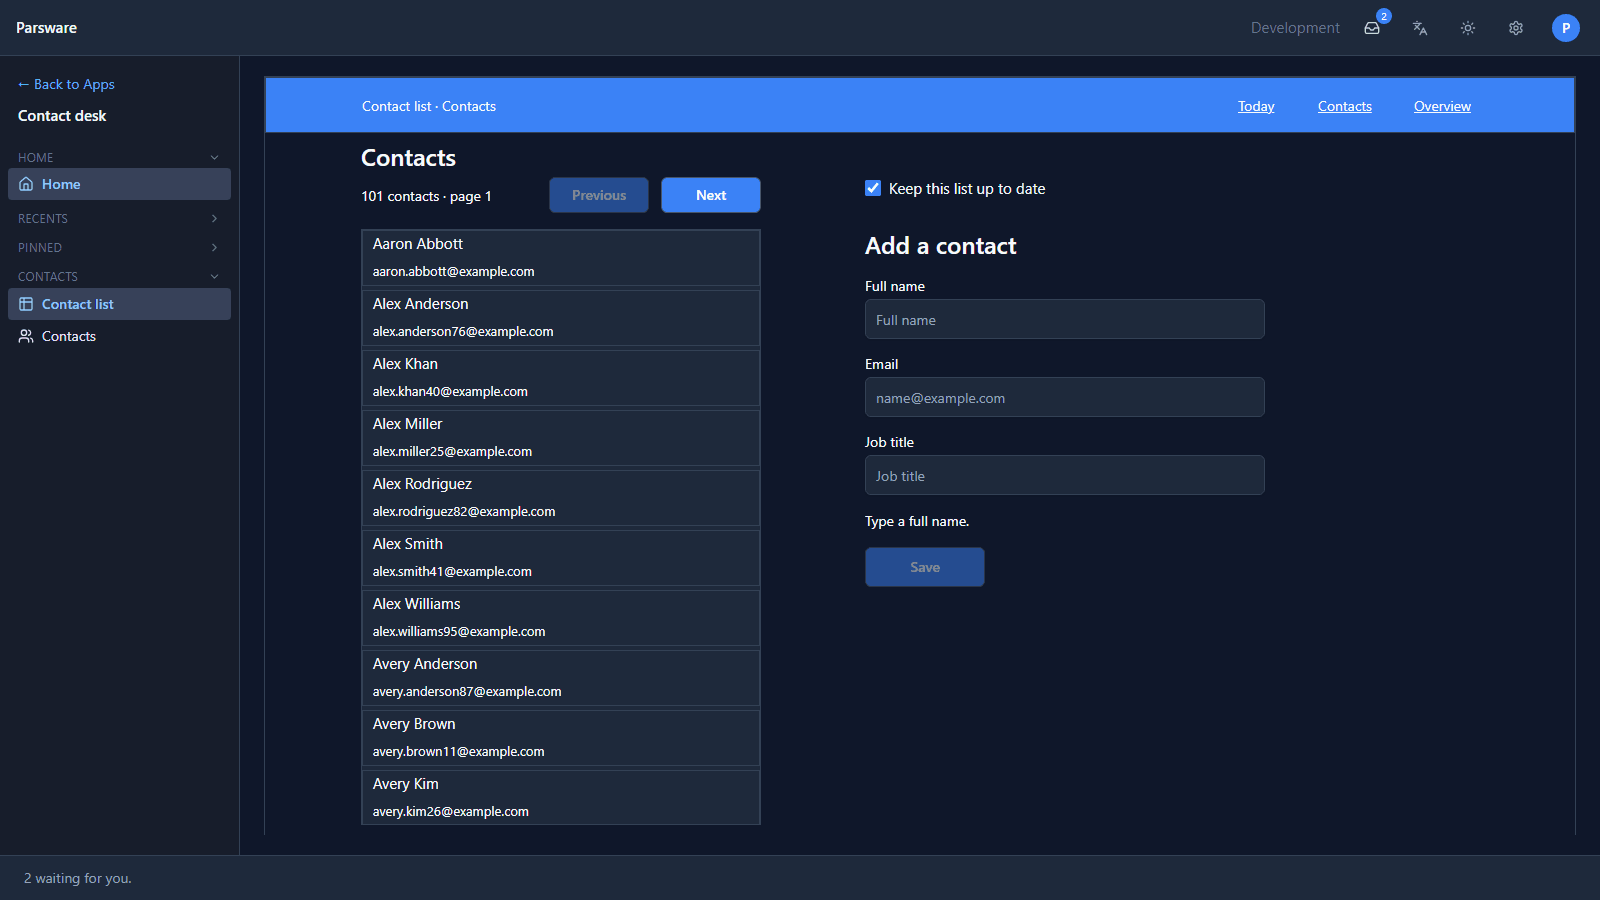Collapse the CONTACTS sidebar section
The height and width of the screenshot is (900, 1600).
click(x=119, y=276)
